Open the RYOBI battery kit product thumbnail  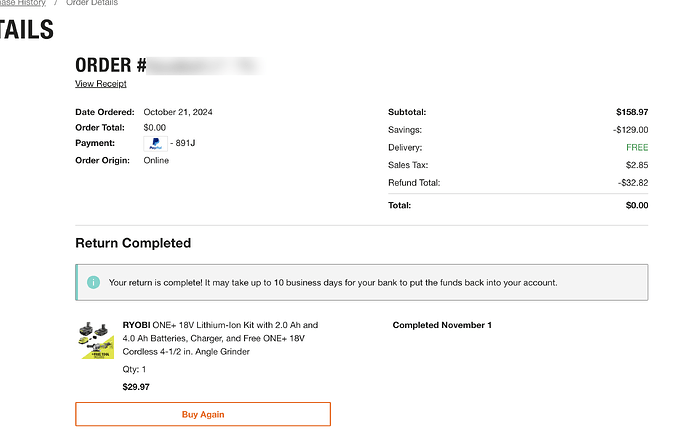pos(96,340)
